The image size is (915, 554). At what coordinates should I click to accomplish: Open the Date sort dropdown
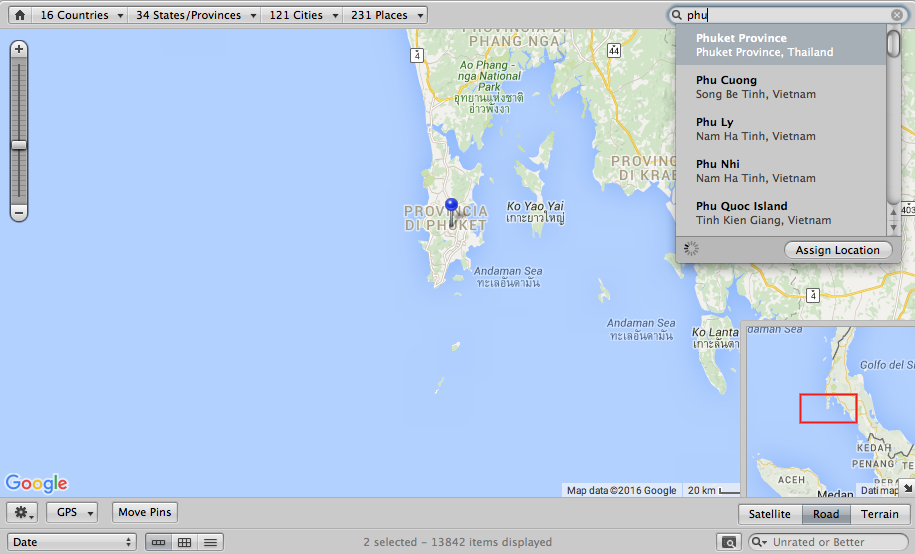click(x=72, y=542)
